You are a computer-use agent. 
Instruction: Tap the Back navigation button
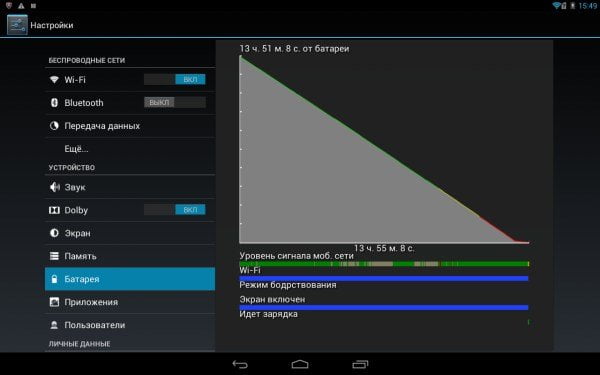point(240,364)
